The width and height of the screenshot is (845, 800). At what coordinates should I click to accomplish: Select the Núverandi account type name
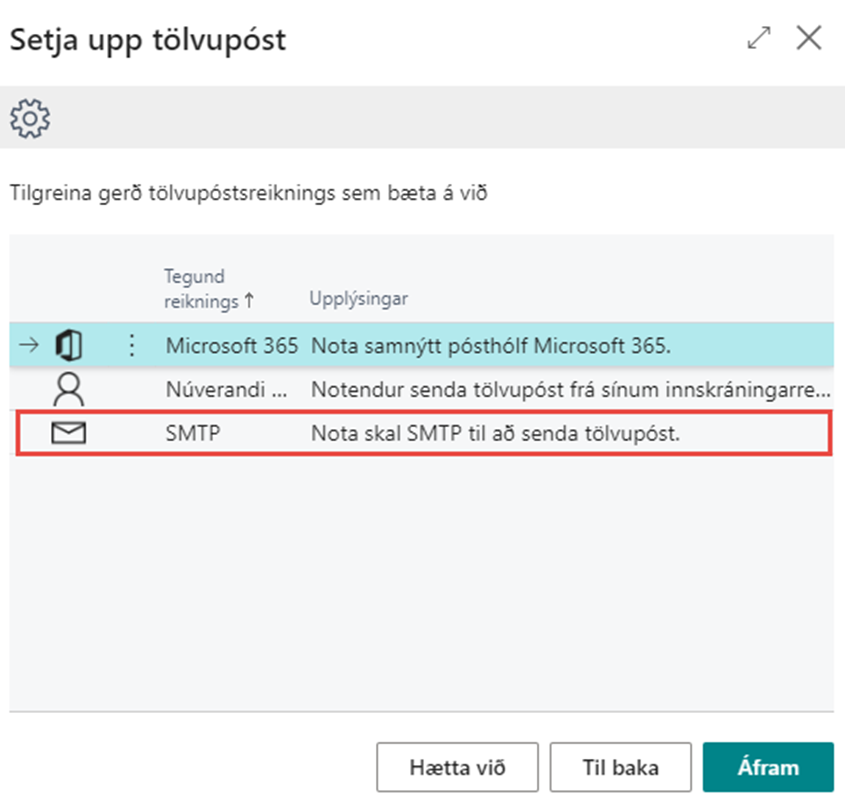click(231, 389)
